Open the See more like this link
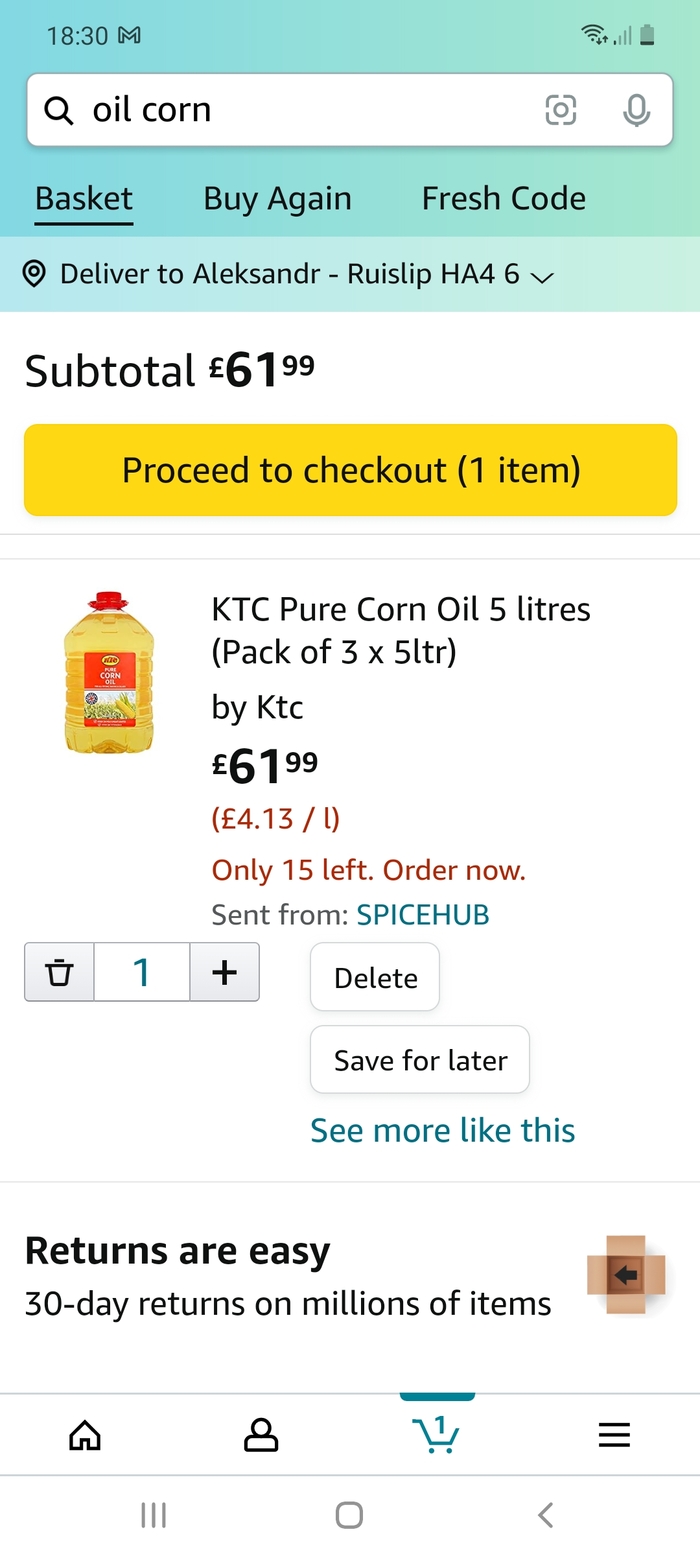The image size is (700, 1556). (442, 1130)
